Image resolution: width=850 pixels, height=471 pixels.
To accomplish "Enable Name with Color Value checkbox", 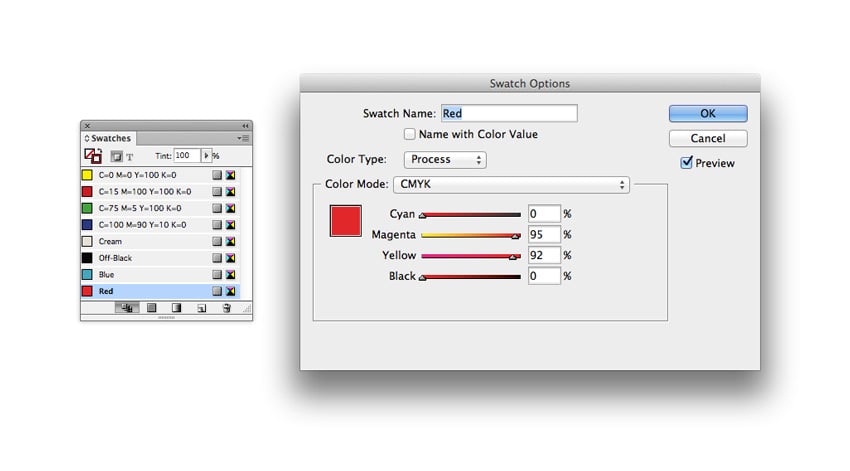I will click(409, 134).
